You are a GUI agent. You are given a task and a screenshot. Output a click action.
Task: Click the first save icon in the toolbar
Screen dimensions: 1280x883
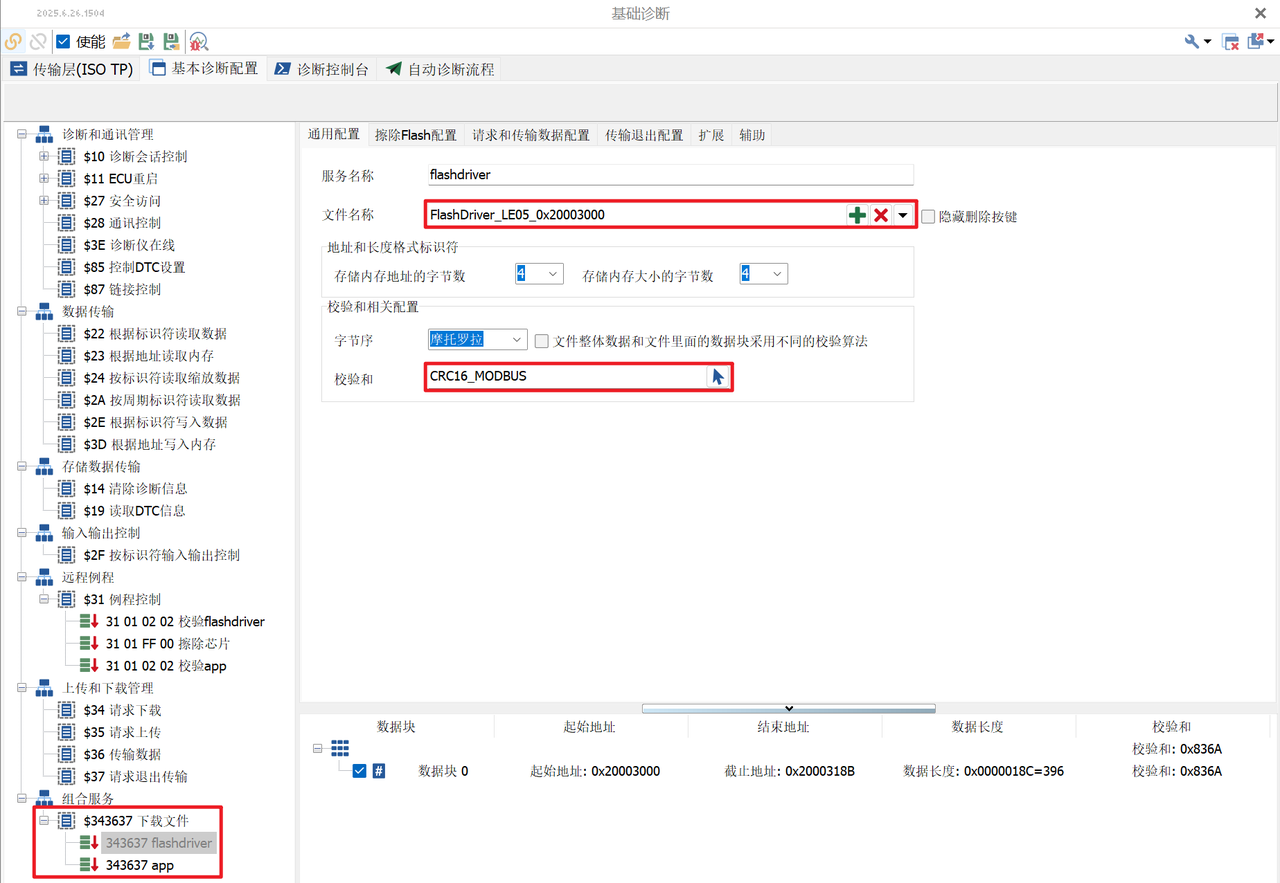pyautogui.click(x=146, y=41)
